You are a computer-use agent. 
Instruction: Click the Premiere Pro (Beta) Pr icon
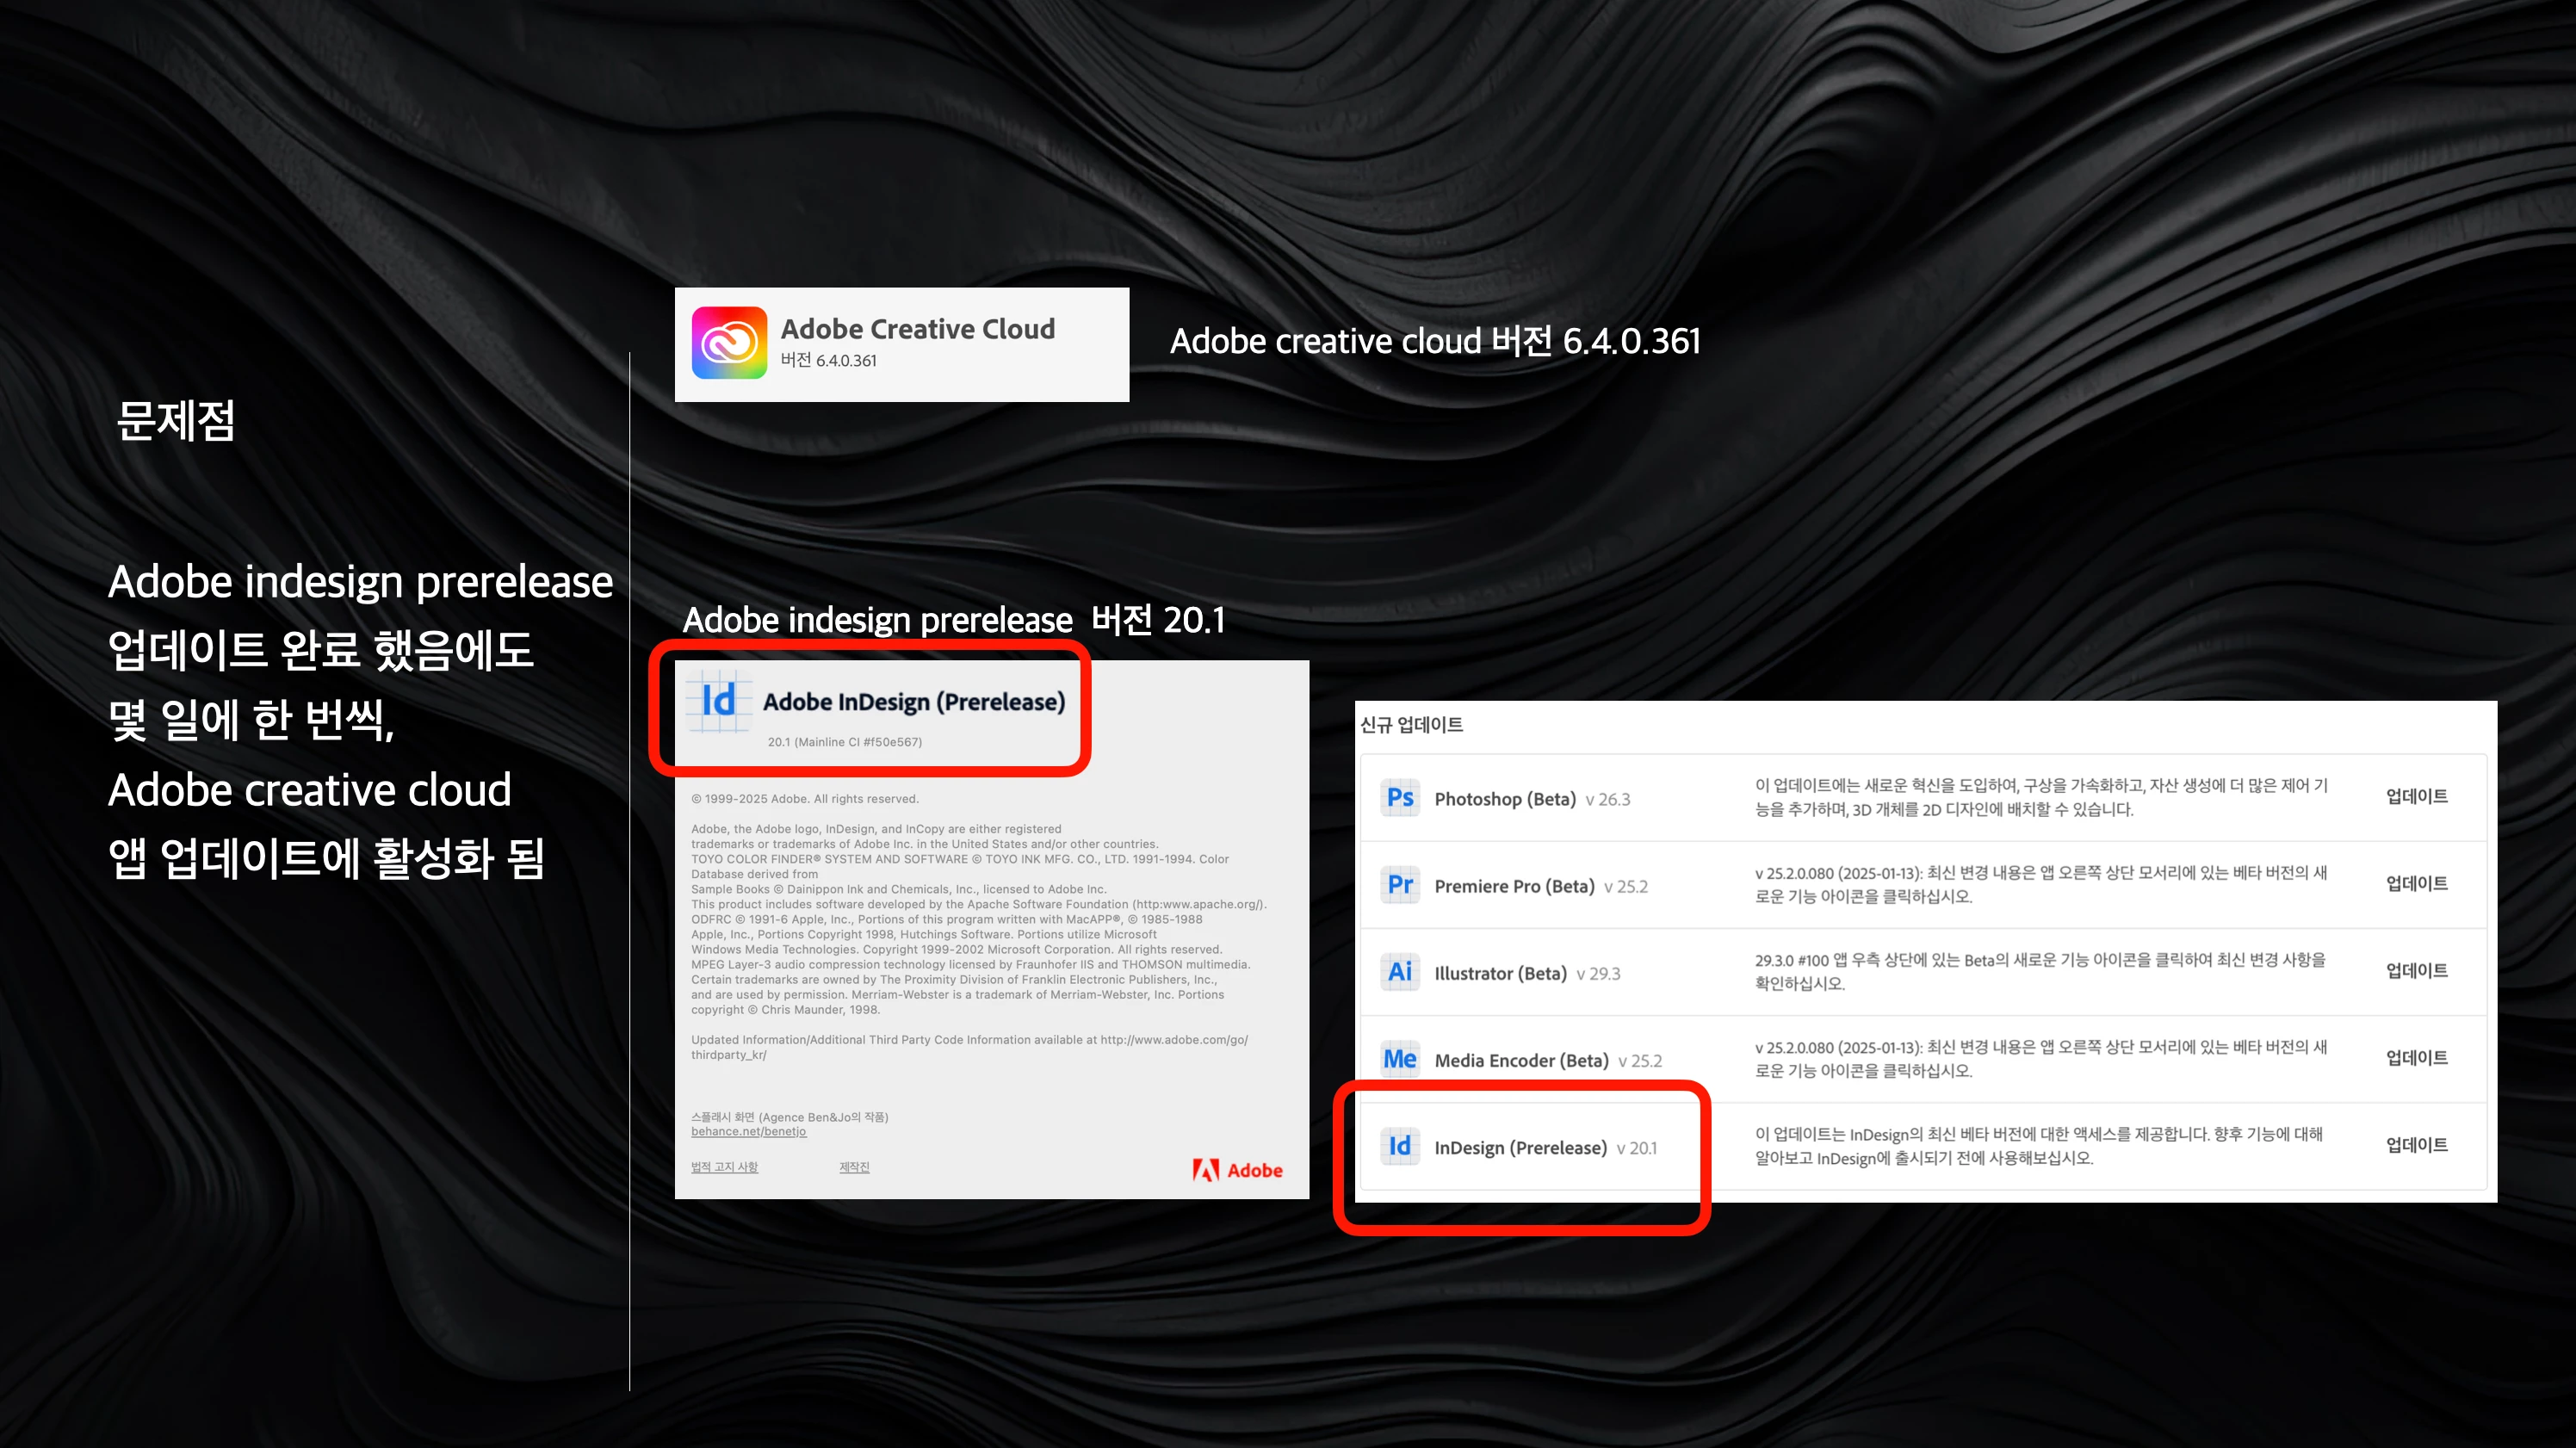1400,885
